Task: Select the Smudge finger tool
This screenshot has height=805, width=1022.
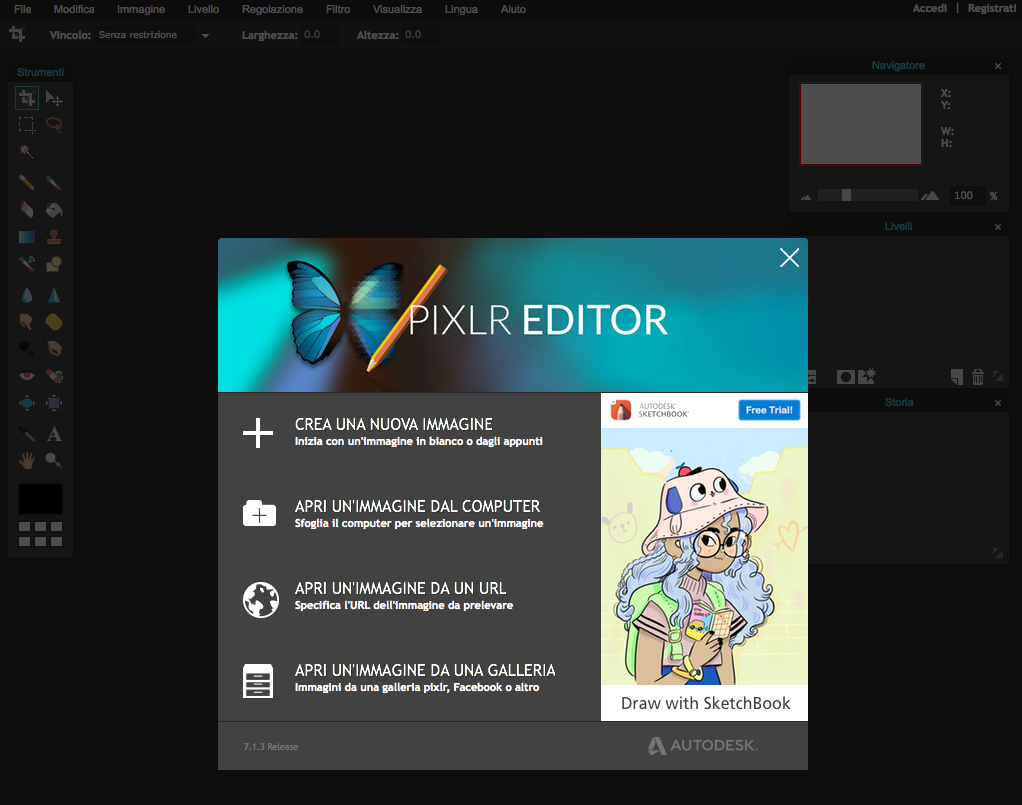Action: click(27, 322)
